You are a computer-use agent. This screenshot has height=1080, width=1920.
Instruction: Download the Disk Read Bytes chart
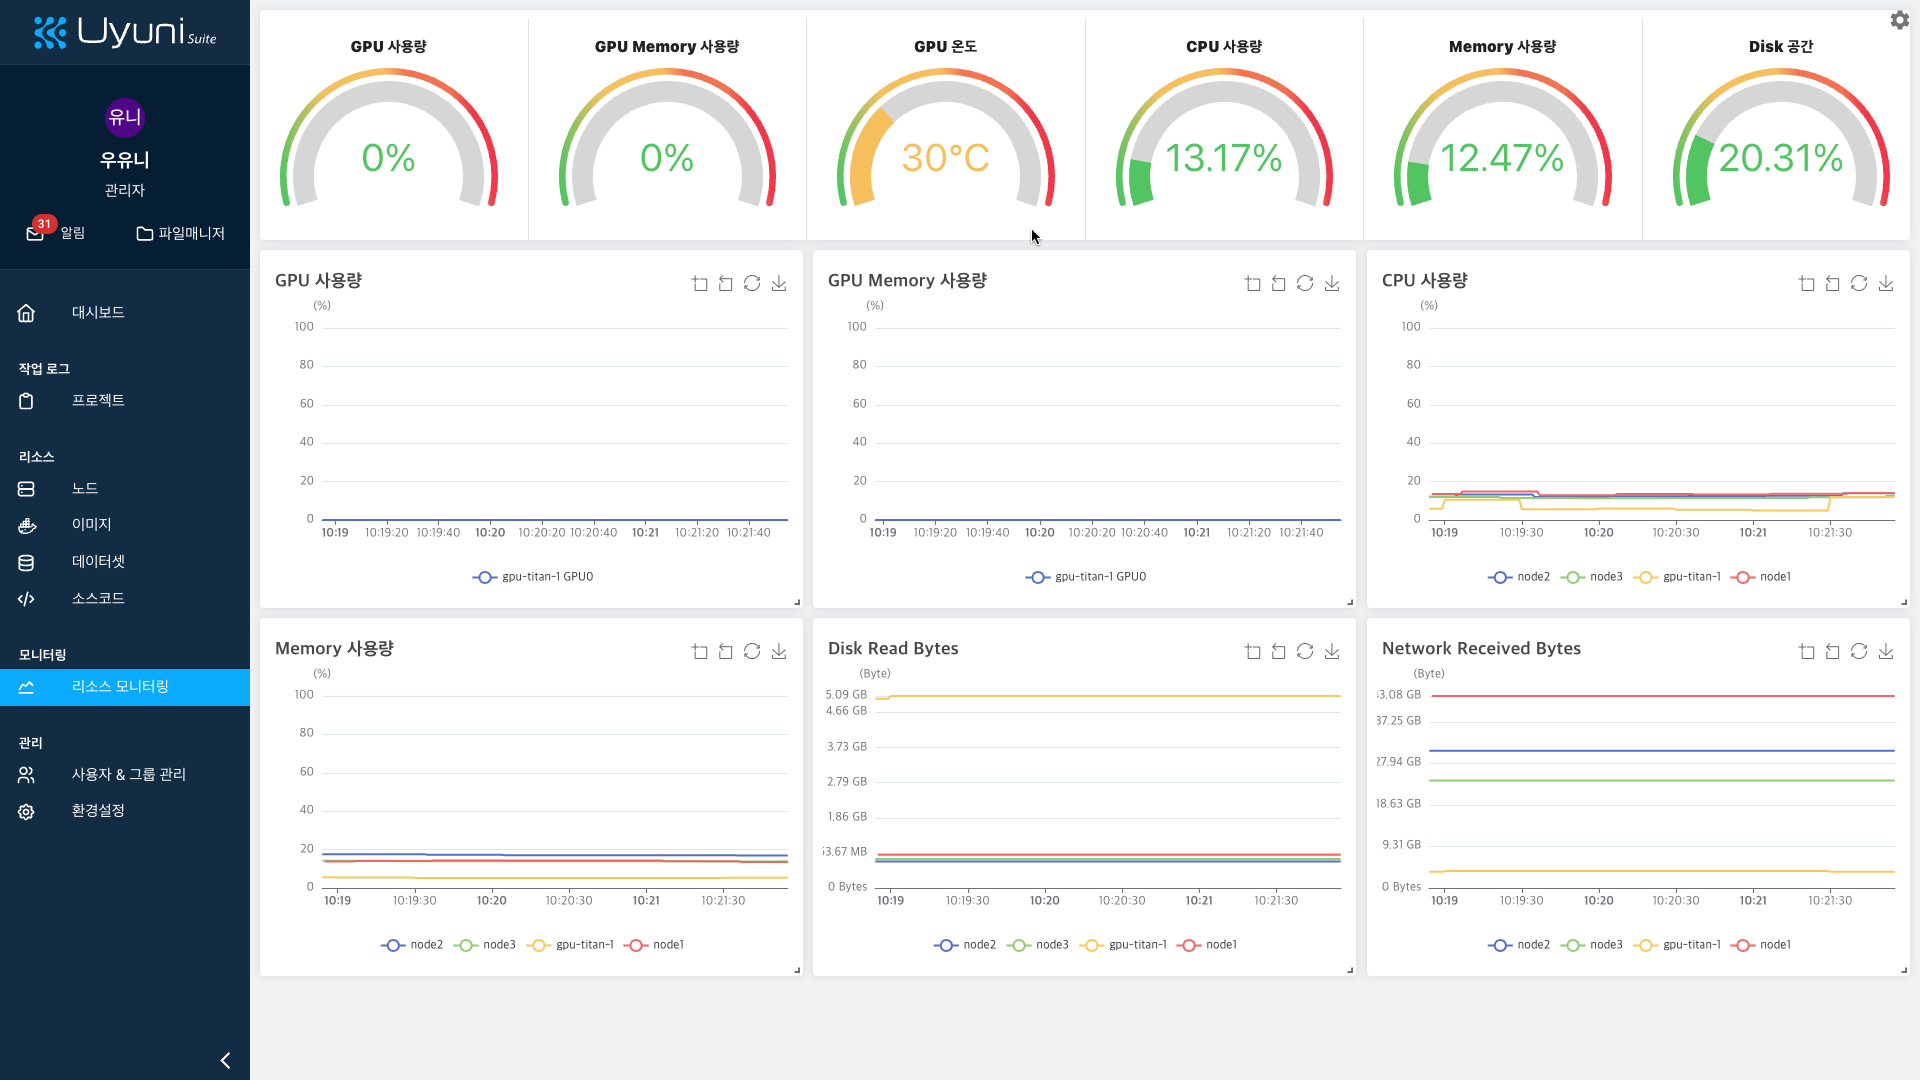click(x=1332, y=651)
